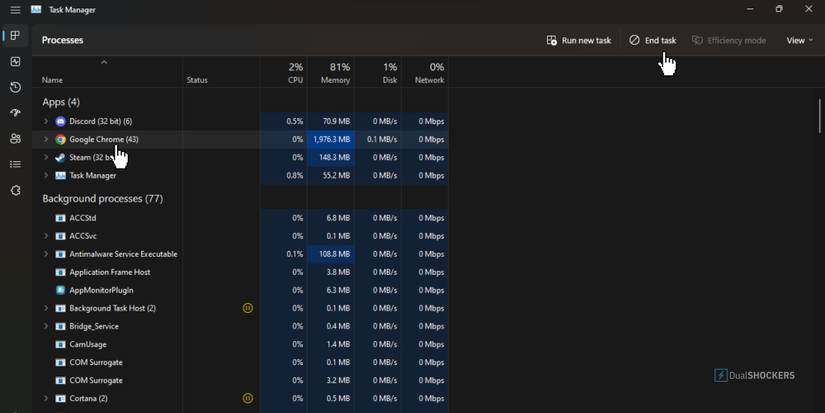Click the Steam app icon
Screen dimensions: 825x413
pyautogui.click(x=61, y=157)
